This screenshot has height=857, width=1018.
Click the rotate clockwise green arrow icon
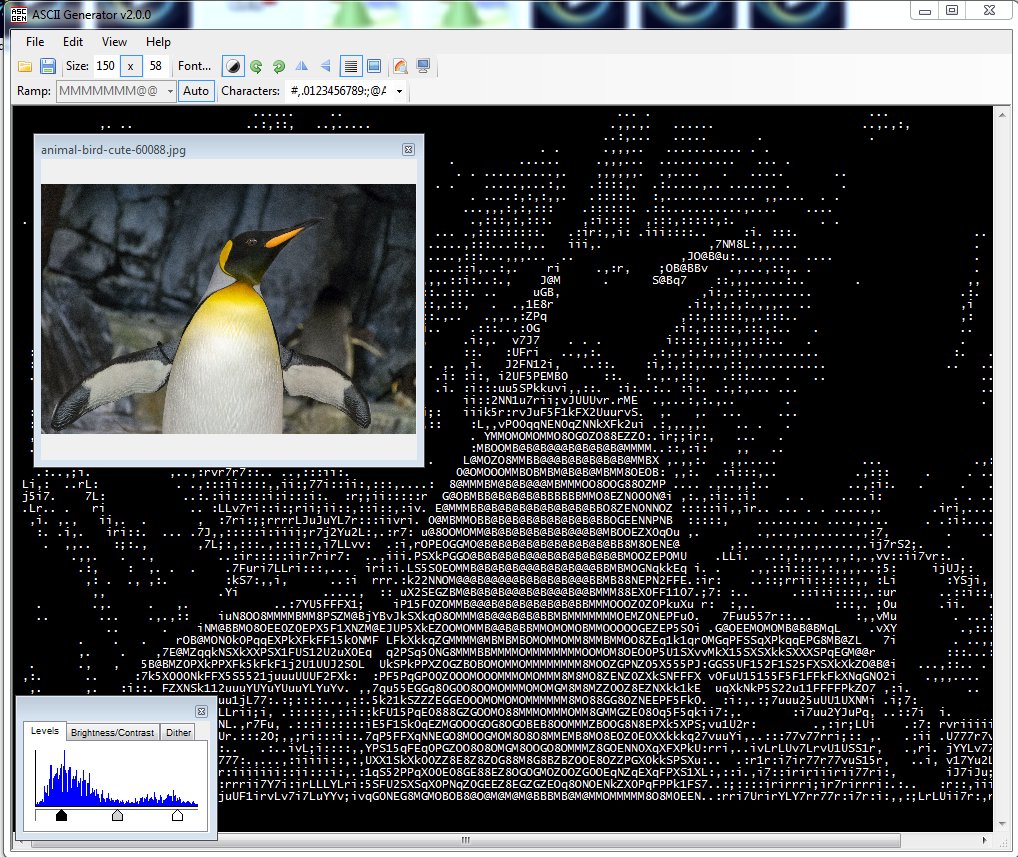278,66
